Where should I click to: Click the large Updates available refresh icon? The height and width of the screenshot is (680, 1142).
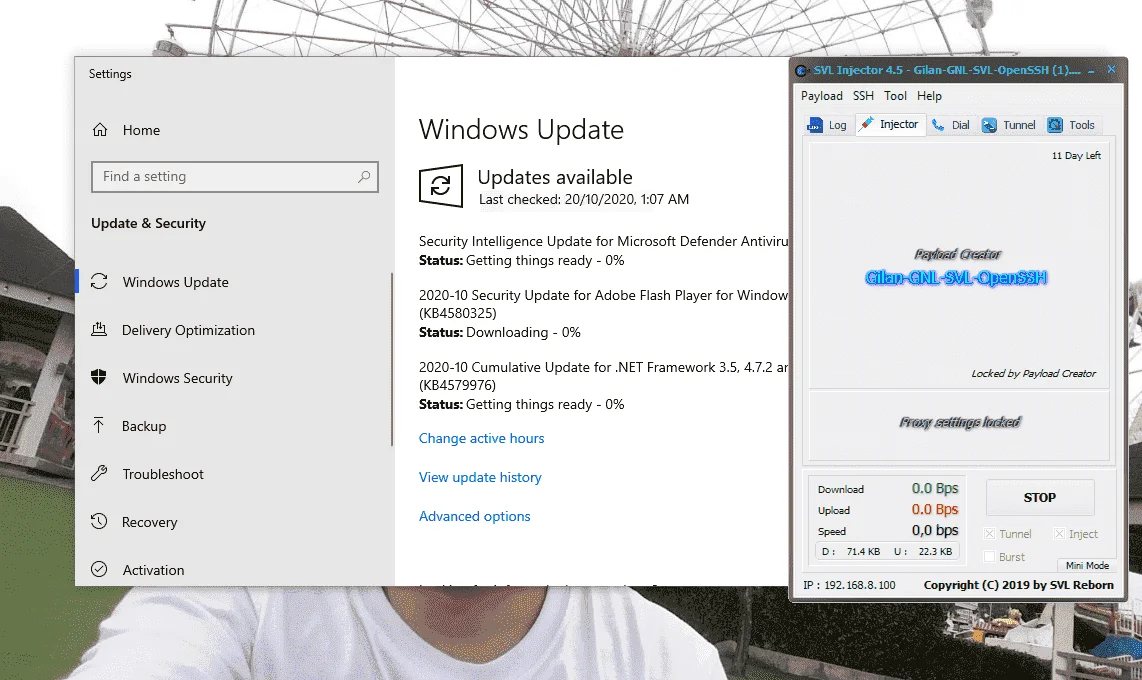[441, 186]
